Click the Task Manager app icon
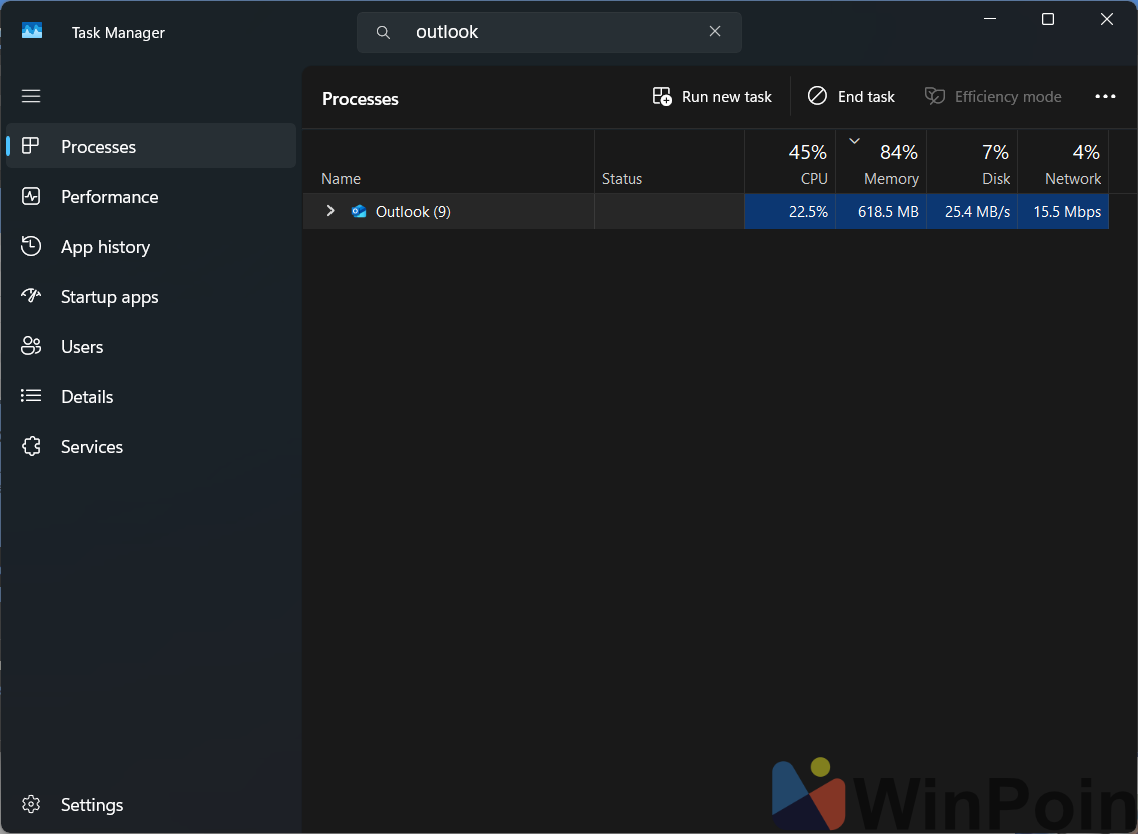This screenshot has height=834, width=1138. (32, 31)
